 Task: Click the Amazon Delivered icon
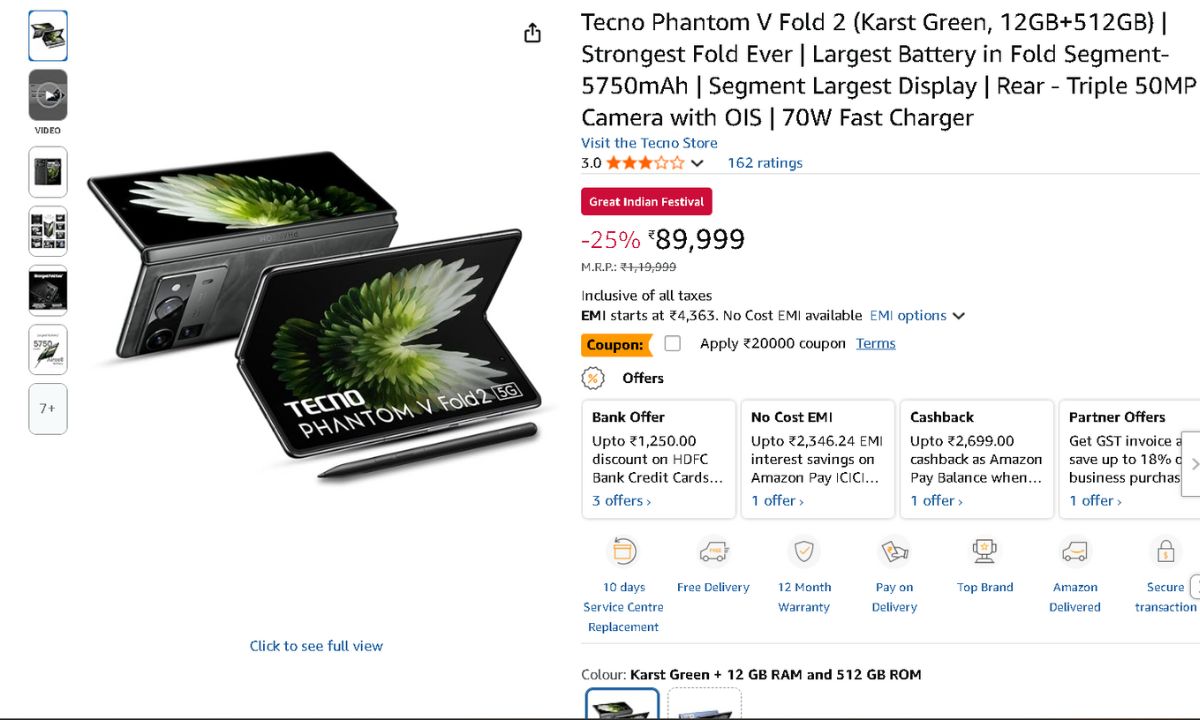pos(1075,552)
